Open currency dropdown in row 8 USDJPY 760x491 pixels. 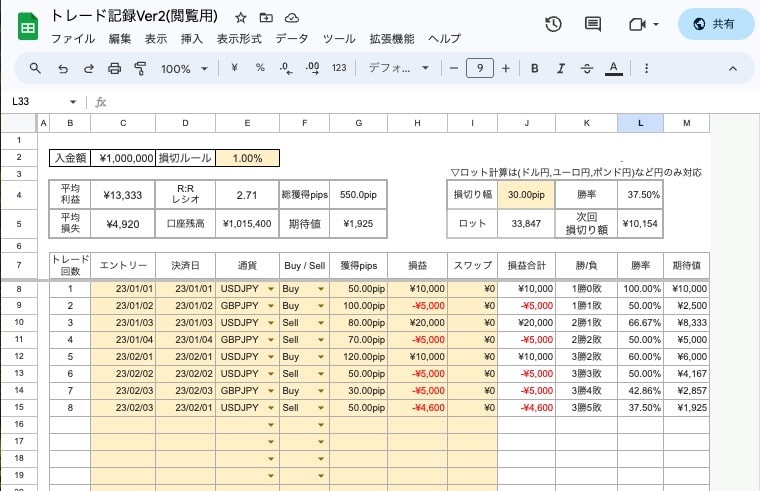(271, 289)
